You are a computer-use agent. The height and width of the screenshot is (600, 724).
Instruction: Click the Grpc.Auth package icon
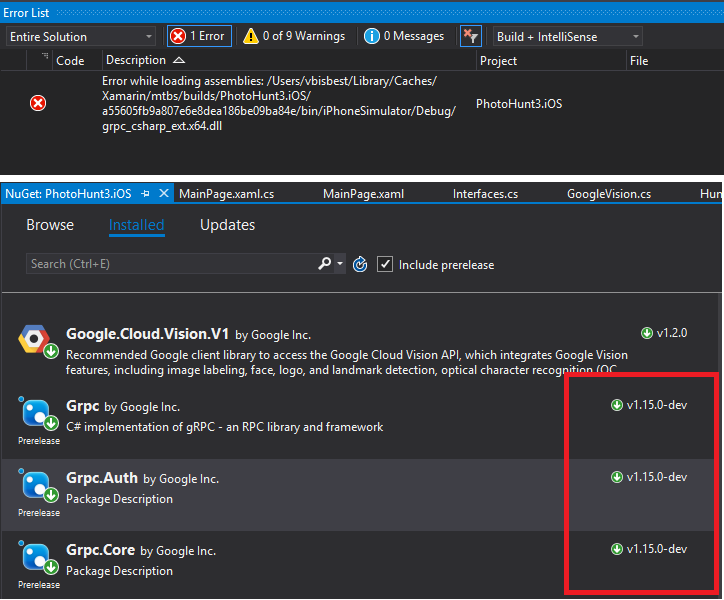click(38, 486)
